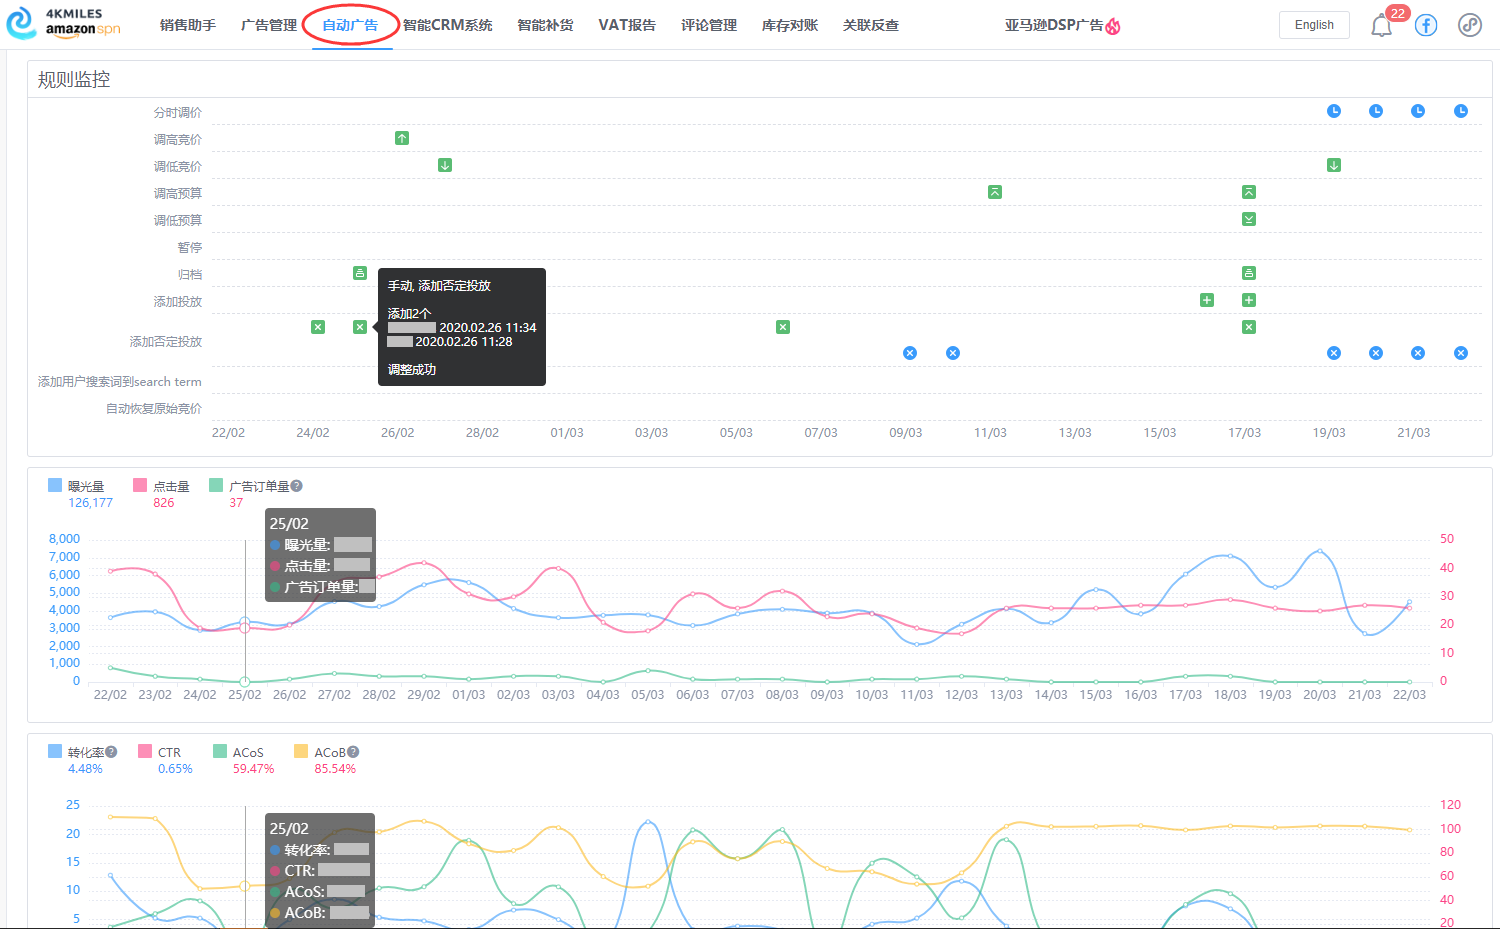
Task: Click the English language button
Action: 1314,24
